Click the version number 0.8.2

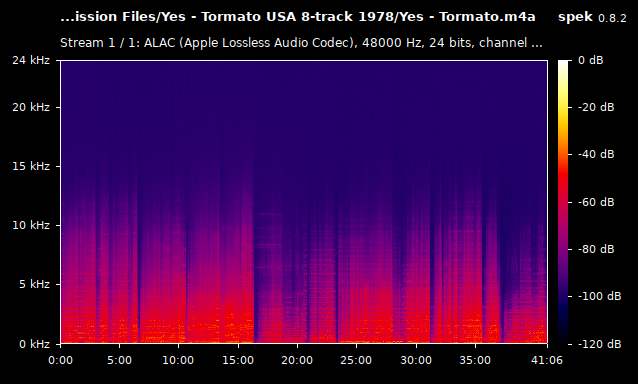612,18
